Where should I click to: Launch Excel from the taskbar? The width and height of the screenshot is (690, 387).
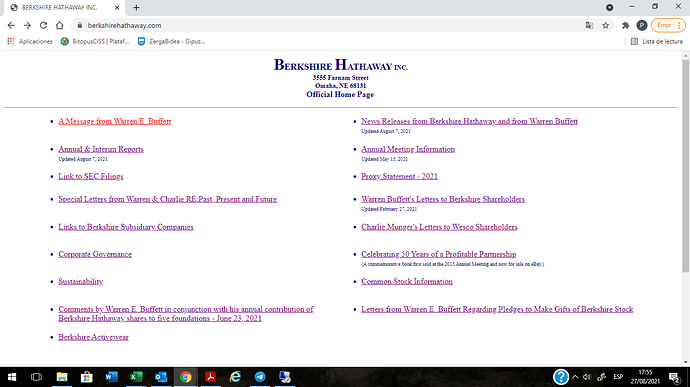136,377
